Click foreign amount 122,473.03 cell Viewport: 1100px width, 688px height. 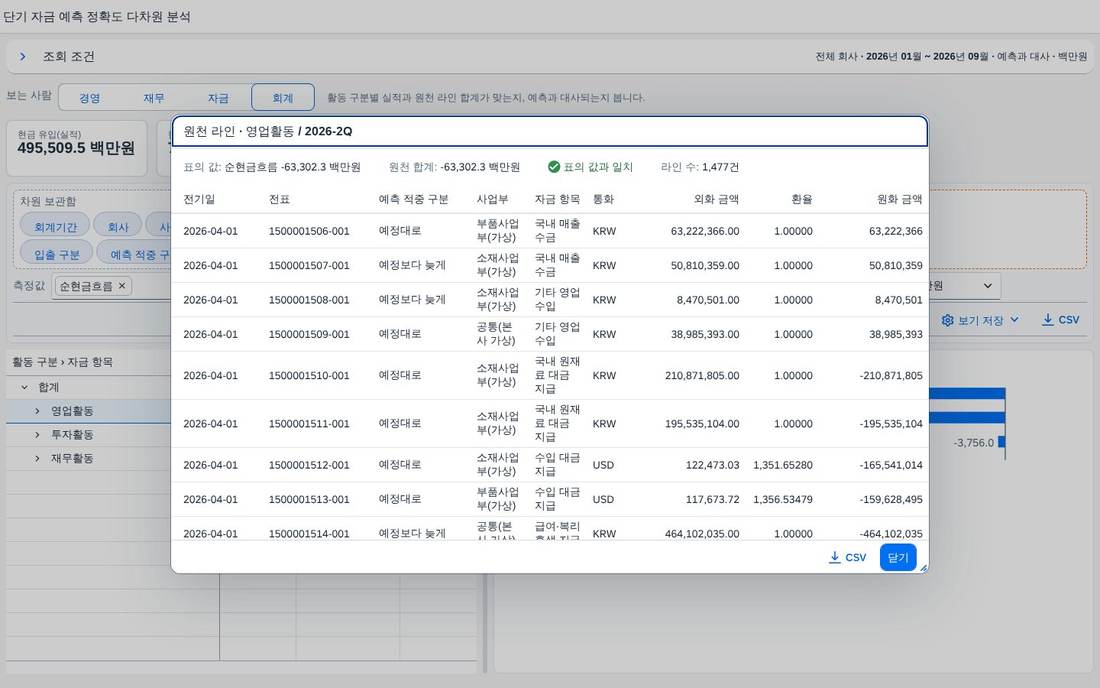712,465
